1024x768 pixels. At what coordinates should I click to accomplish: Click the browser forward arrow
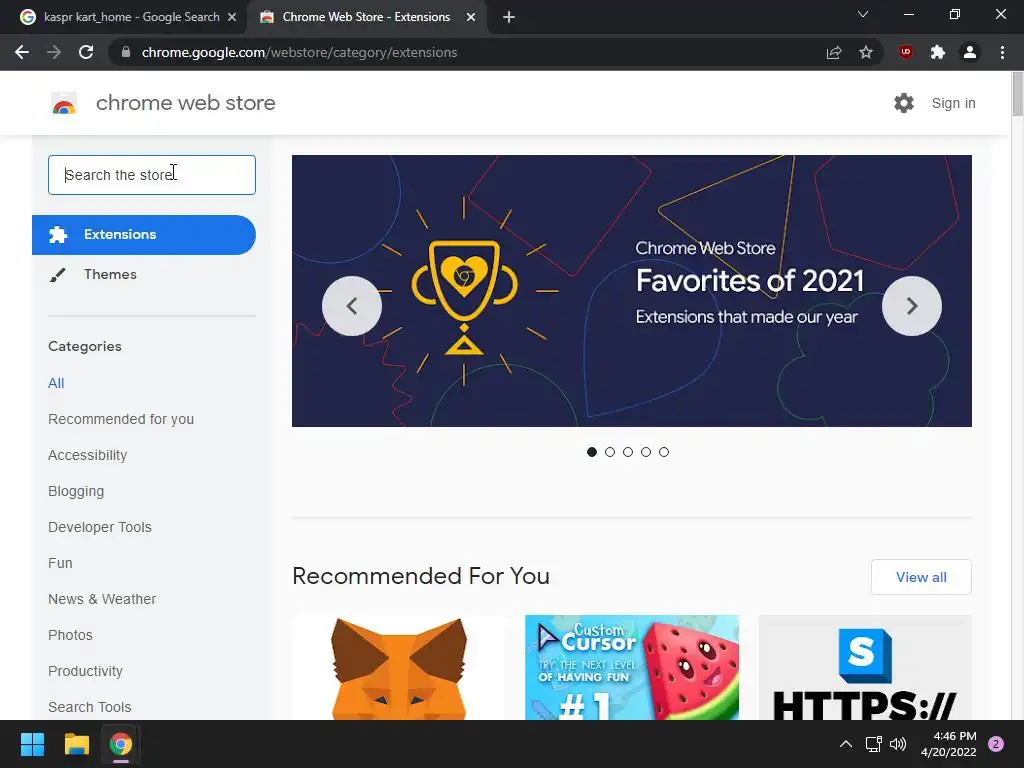(54, 52)
